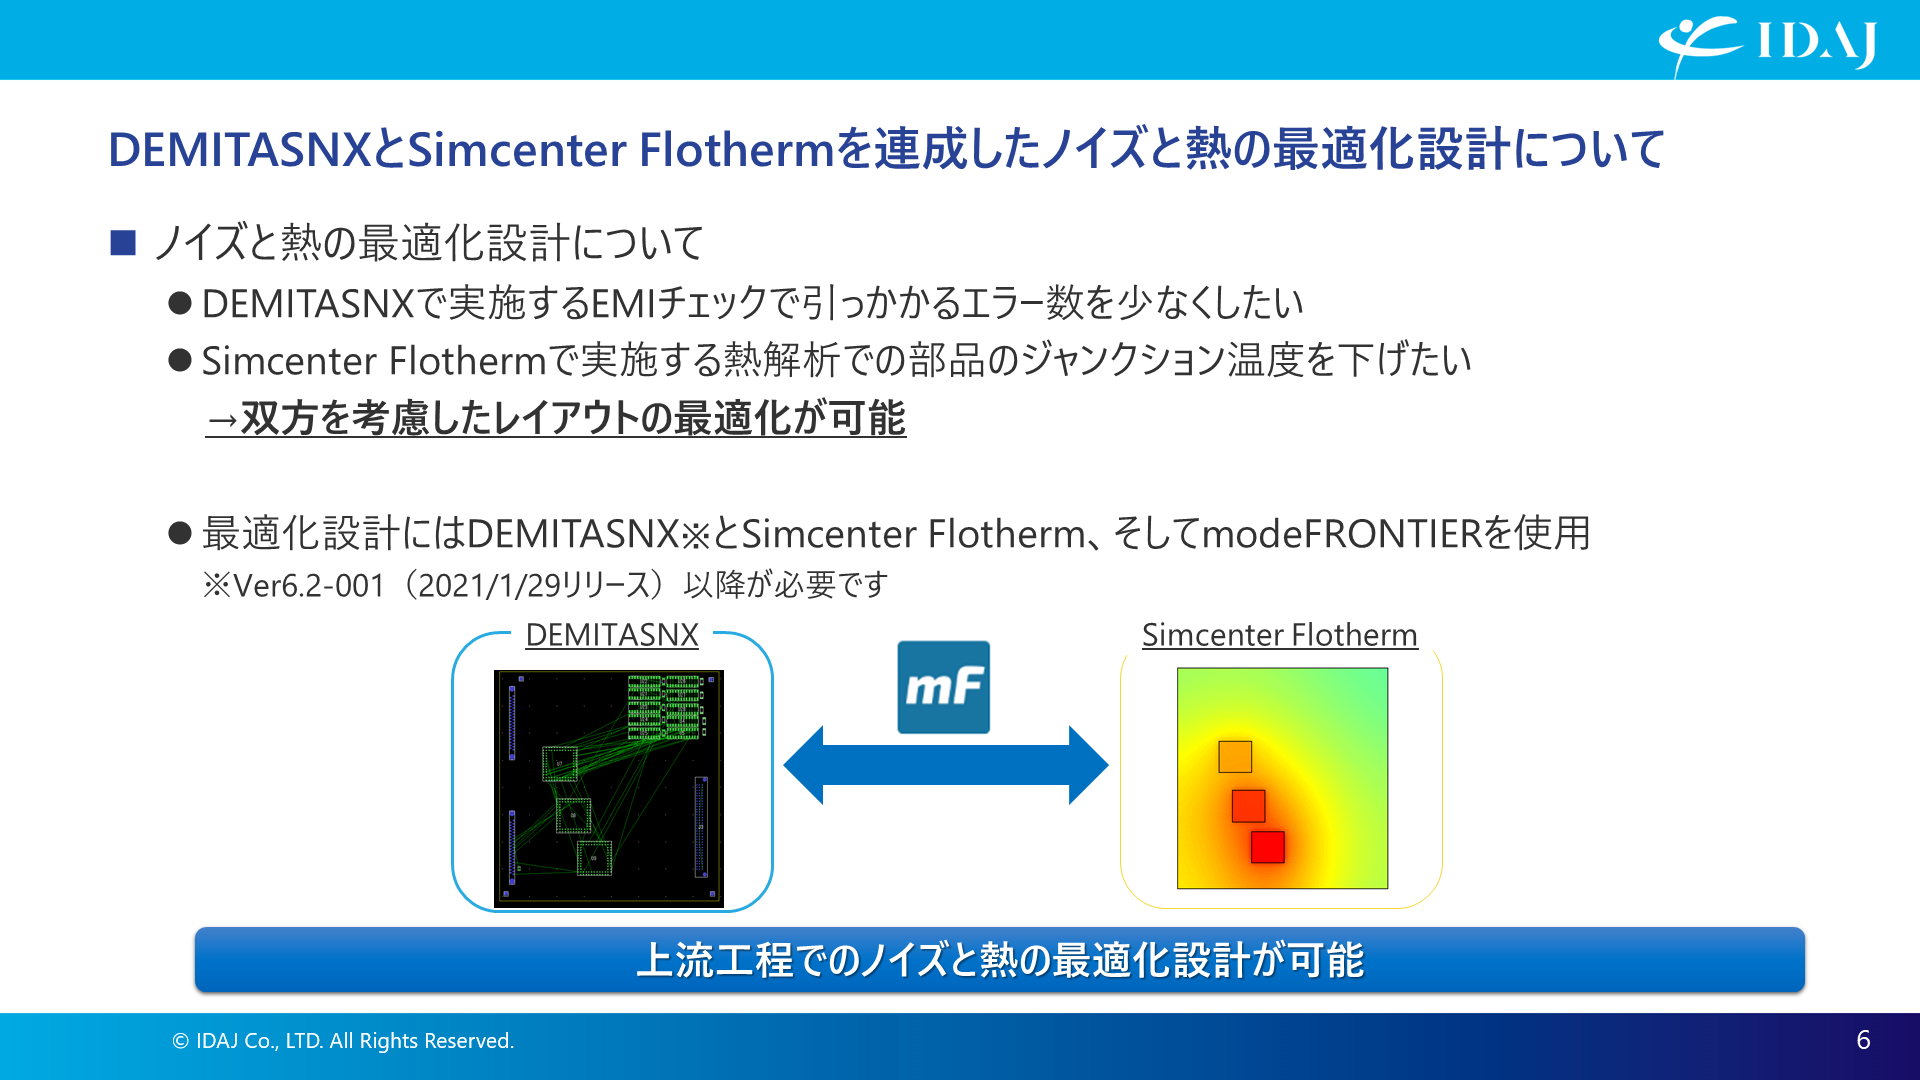Click the slide number 6 indicator

[x=1869, y=1040]
